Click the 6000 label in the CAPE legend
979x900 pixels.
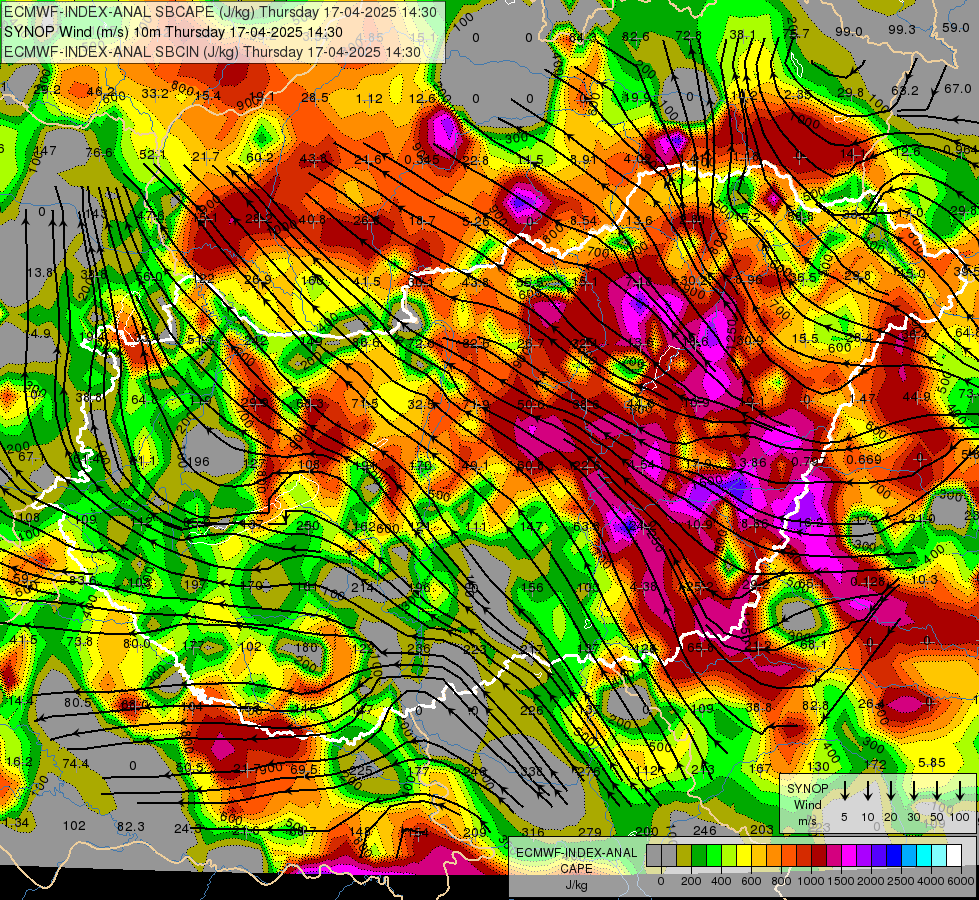[962, 881]
